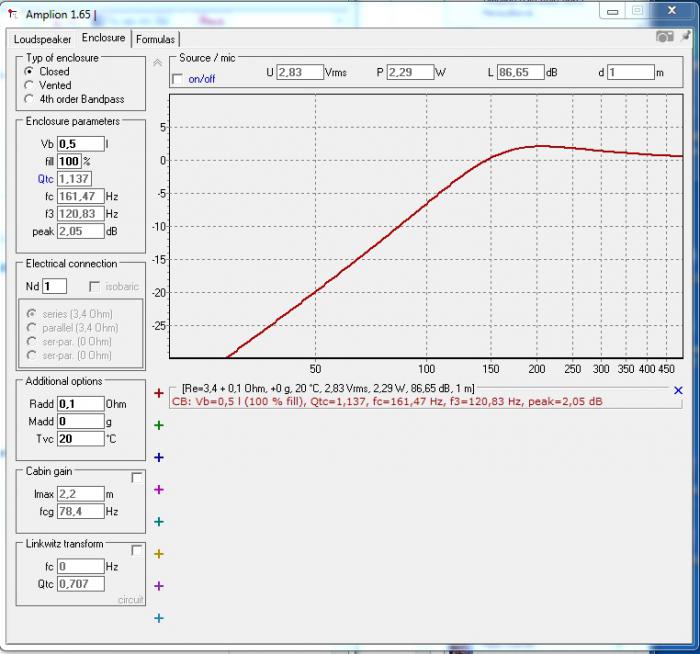The height and width of the screenshot is (654, 700).
Task: Collapse panel with double chevron arrow
Action: [x=157, y=62]
